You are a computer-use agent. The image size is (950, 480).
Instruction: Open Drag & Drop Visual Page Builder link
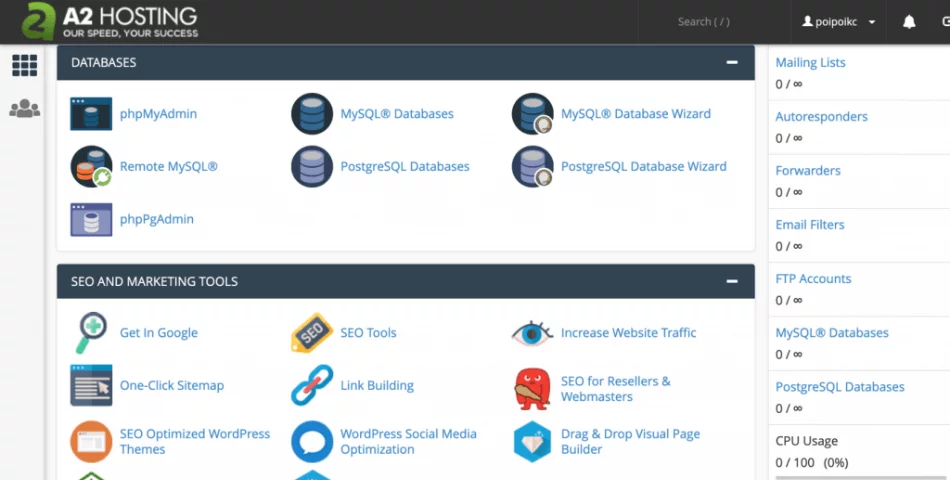[630, 442]
